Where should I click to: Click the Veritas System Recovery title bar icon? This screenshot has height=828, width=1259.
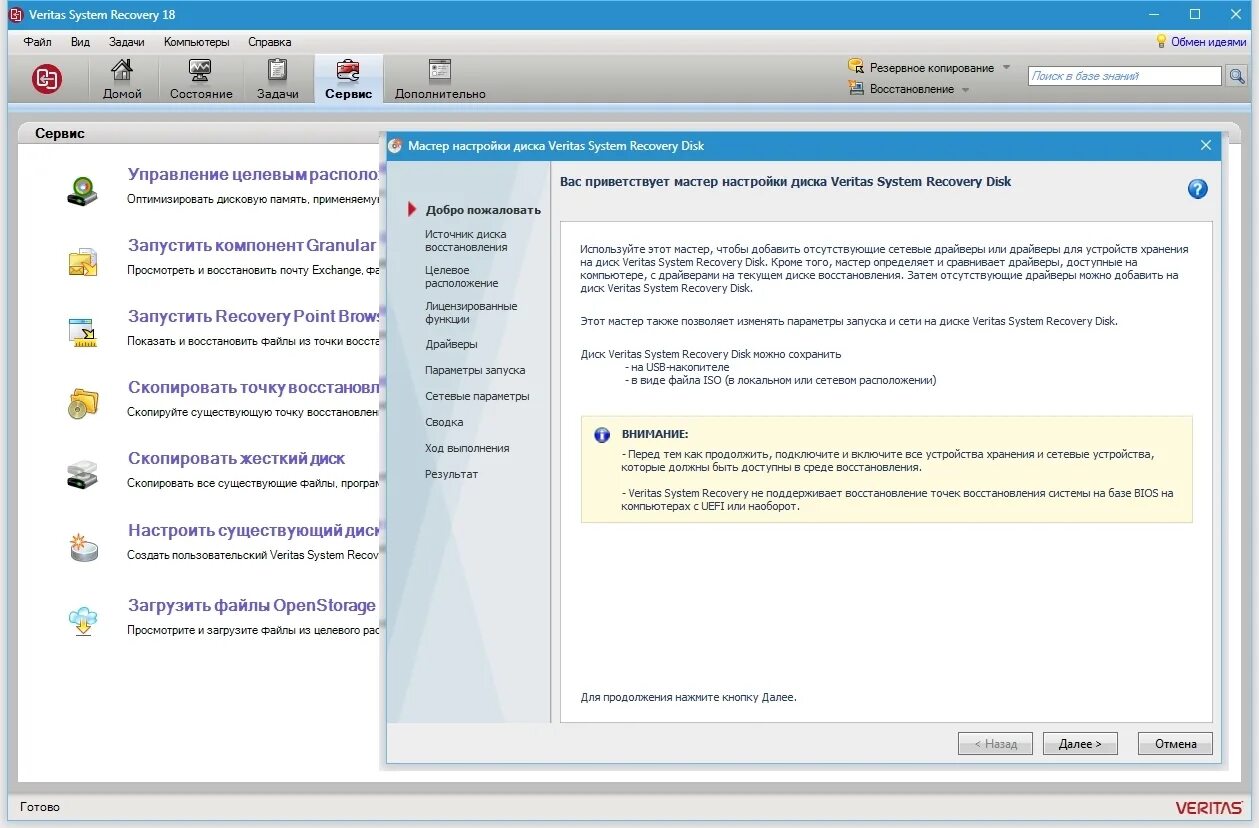click(x=15, y=14)
